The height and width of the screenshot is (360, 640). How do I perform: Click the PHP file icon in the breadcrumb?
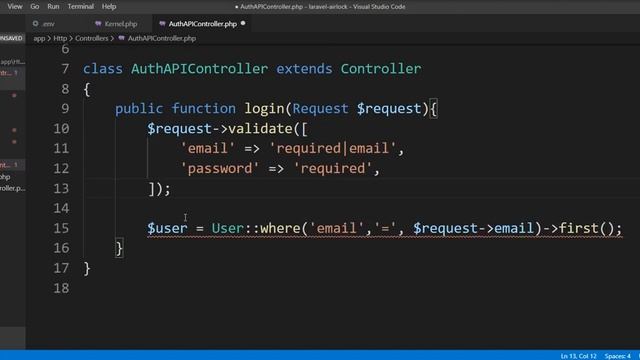[121, 38]
